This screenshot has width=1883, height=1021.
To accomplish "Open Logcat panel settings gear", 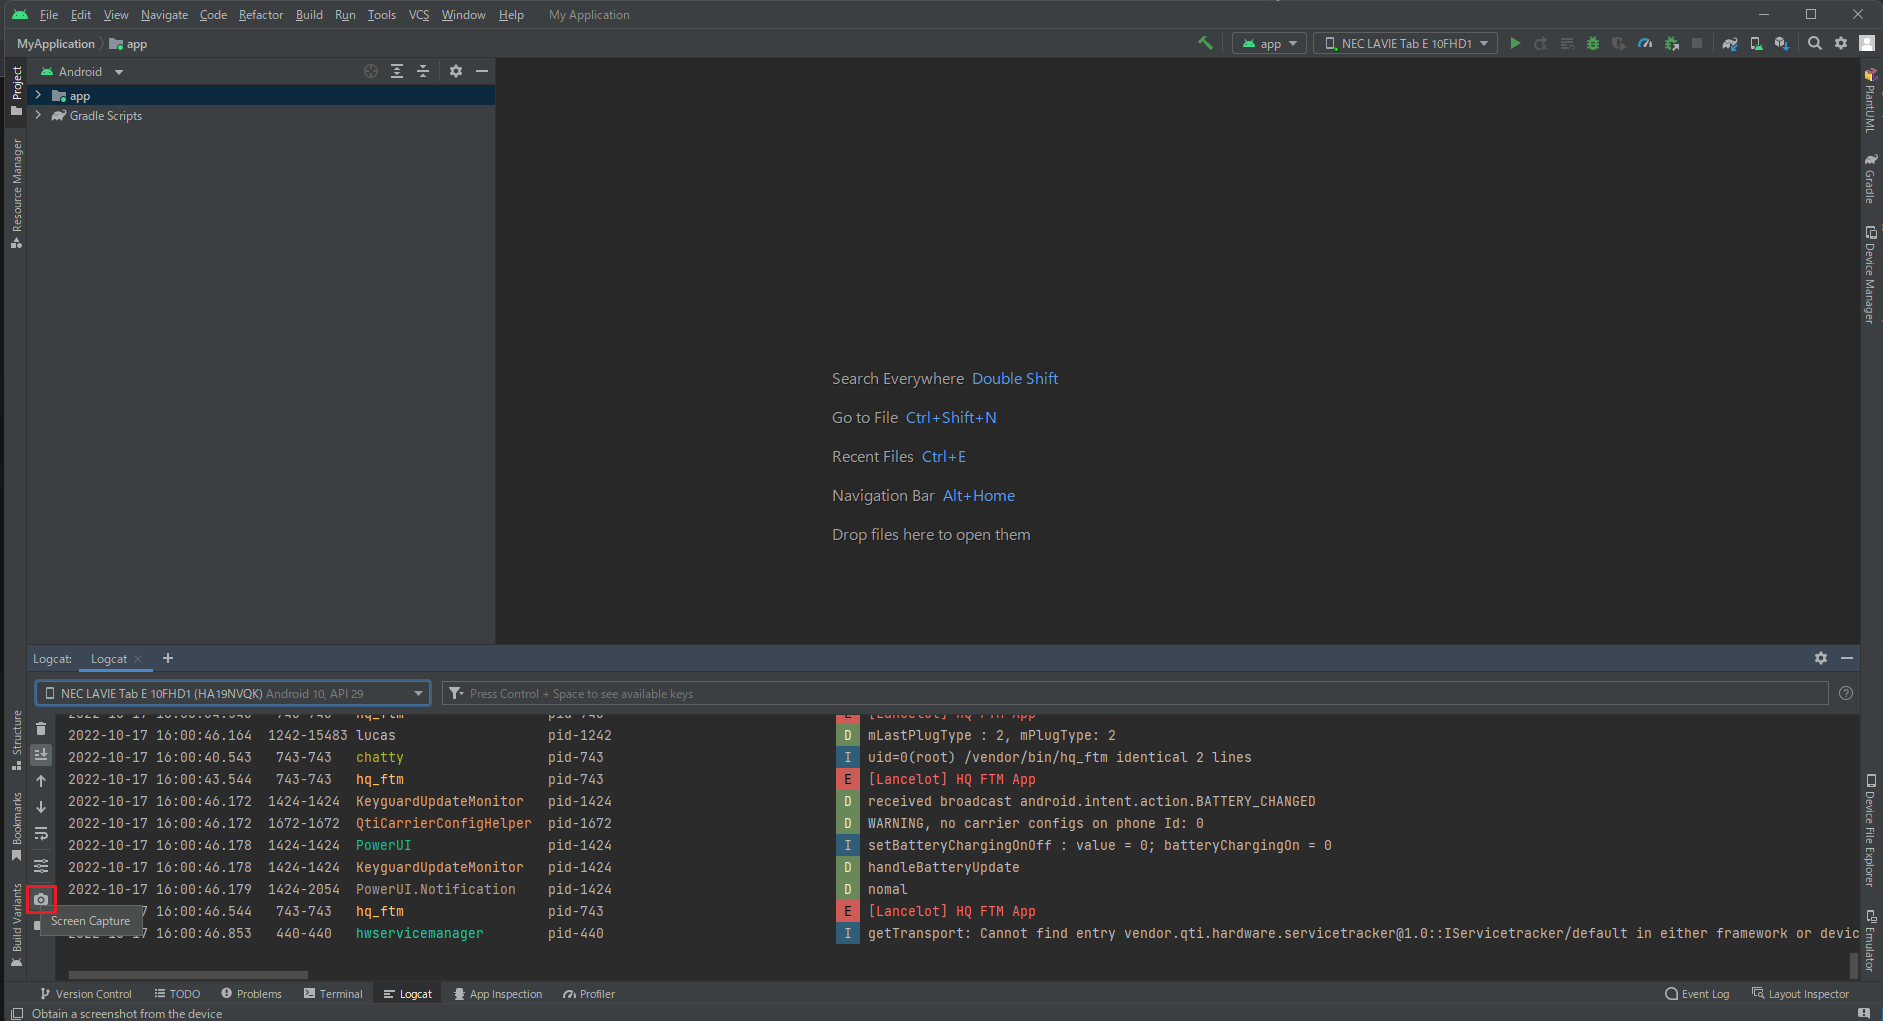I will tap(1821, 658).
